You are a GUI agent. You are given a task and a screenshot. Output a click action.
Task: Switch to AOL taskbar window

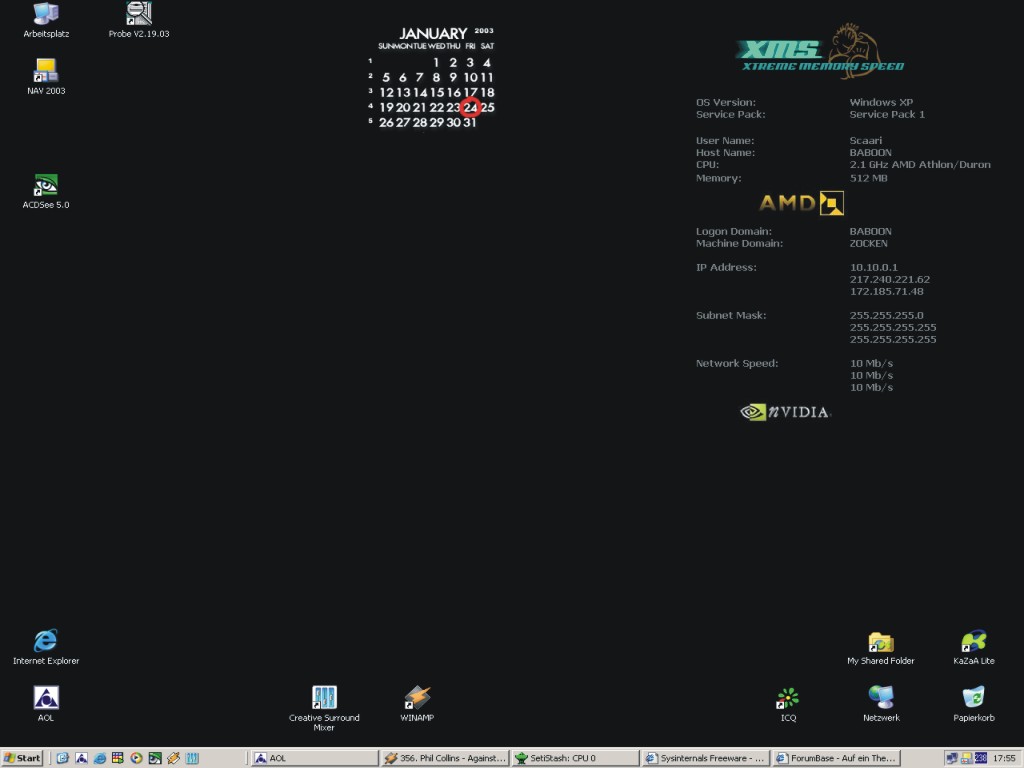coord(315,758)
